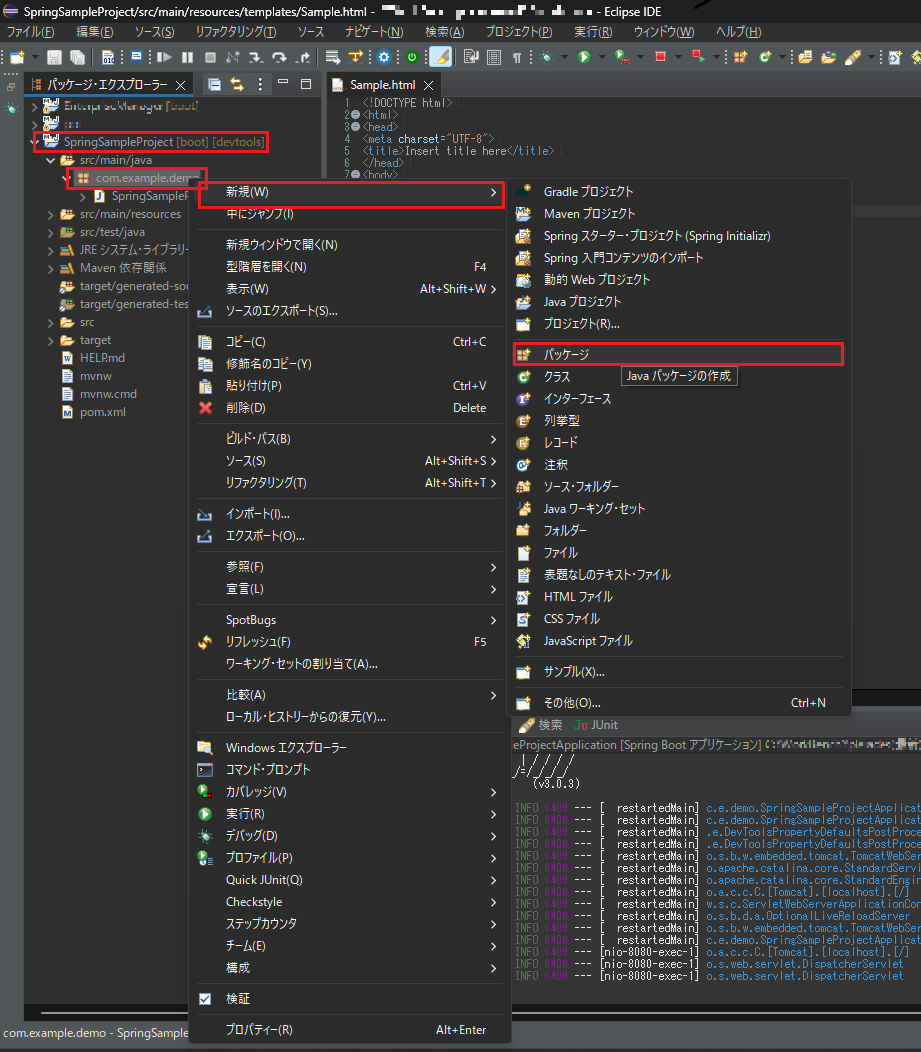Expand the src/test/java folder node
Screen dimensions: 921x1052
click(x=50, y=233)
